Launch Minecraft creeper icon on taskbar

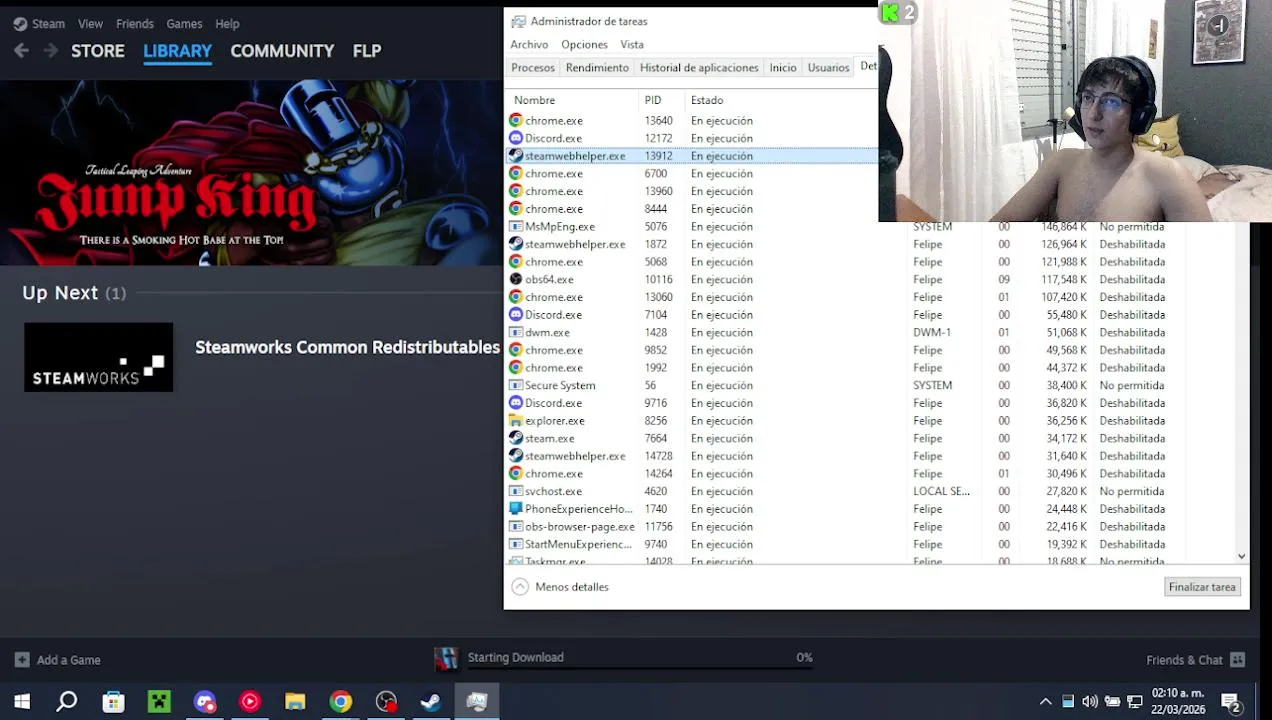tap(159, 702)
